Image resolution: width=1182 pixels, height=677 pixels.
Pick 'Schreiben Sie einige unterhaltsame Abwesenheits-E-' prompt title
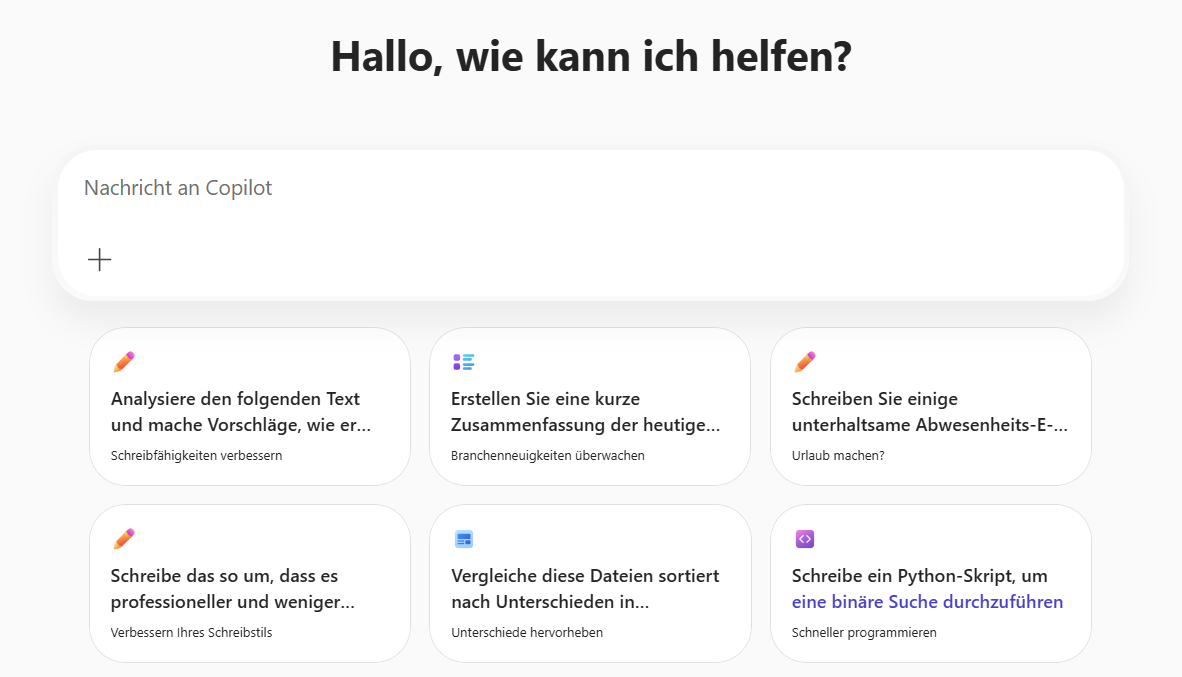[x=929, y=412]
